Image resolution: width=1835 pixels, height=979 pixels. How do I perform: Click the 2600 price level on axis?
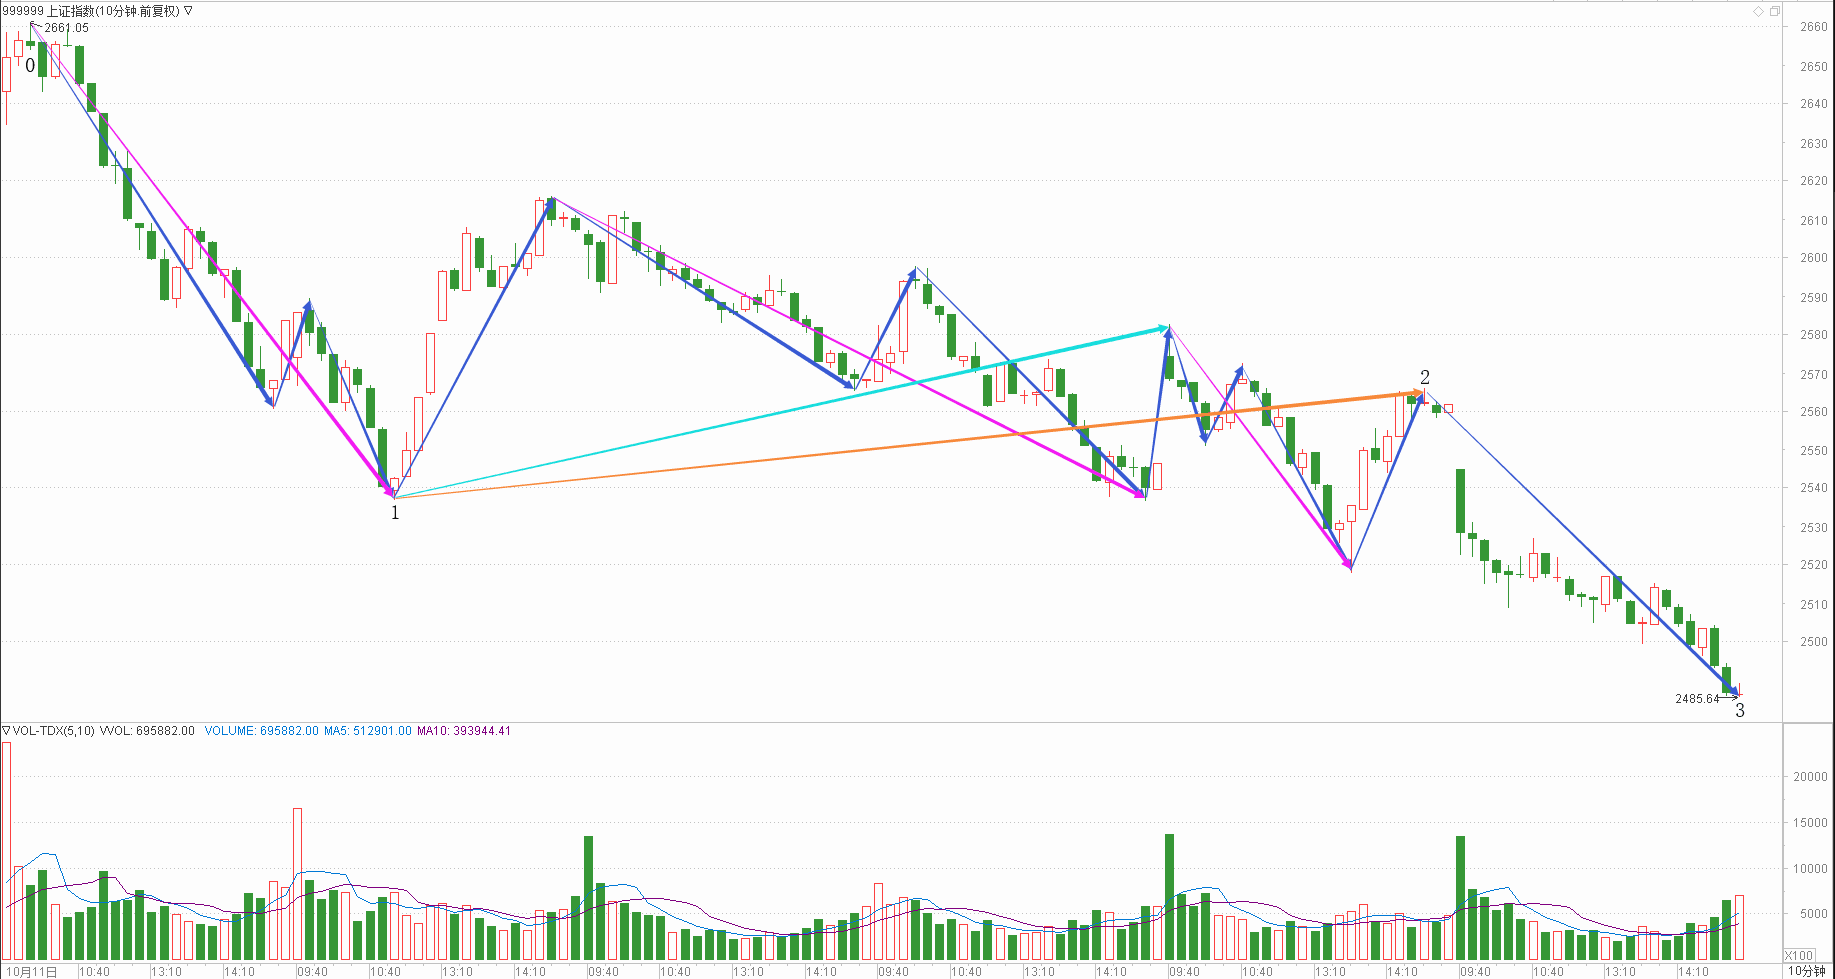(x=1813, y=258)
